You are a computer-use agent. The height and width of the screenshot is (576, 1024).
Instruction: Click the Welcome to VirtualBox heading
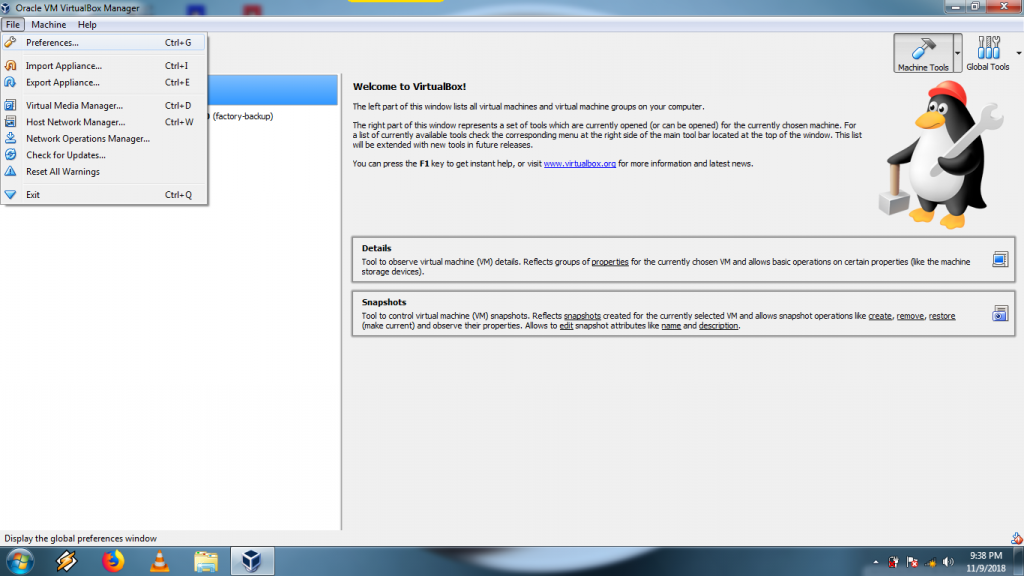pos(409,86)
